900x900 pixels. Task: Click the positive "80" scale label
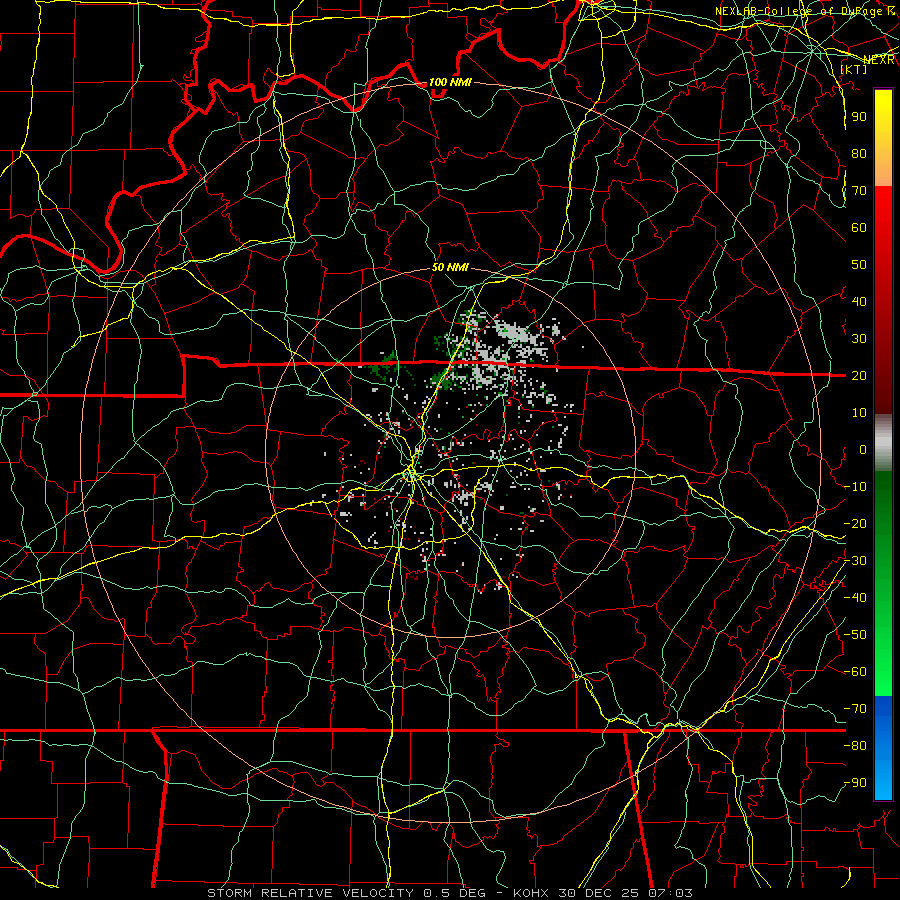(x=859, y=154)
